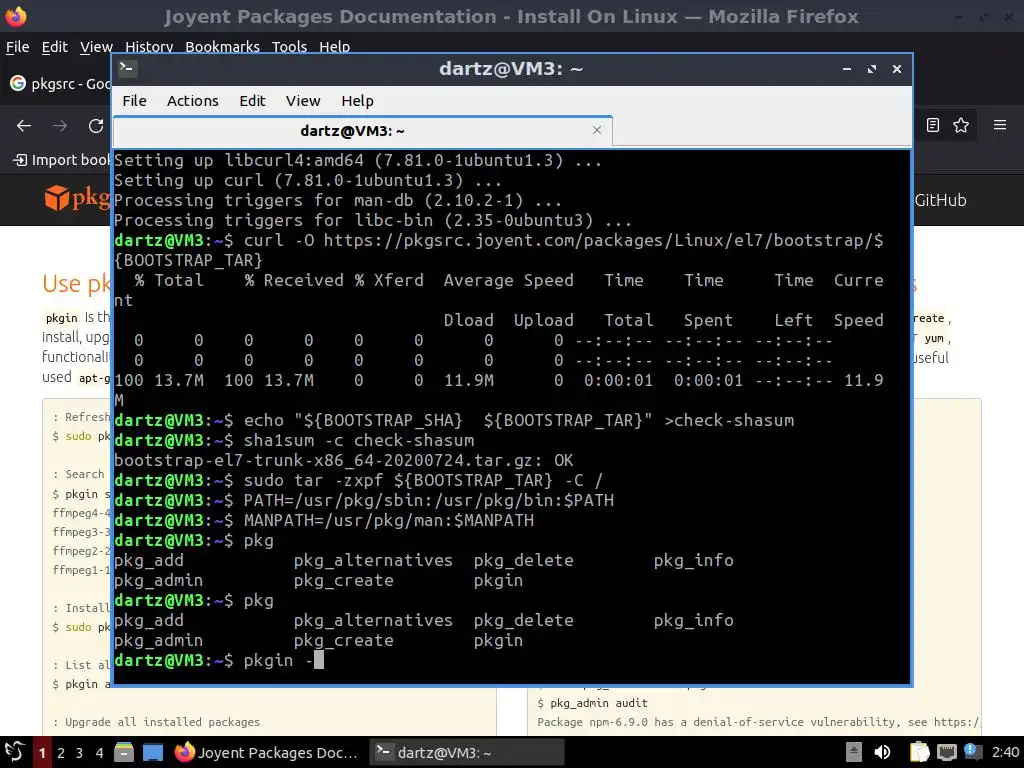Open Firefox Edit menu
The image size is (1024, 768).
tap(54, 47)
